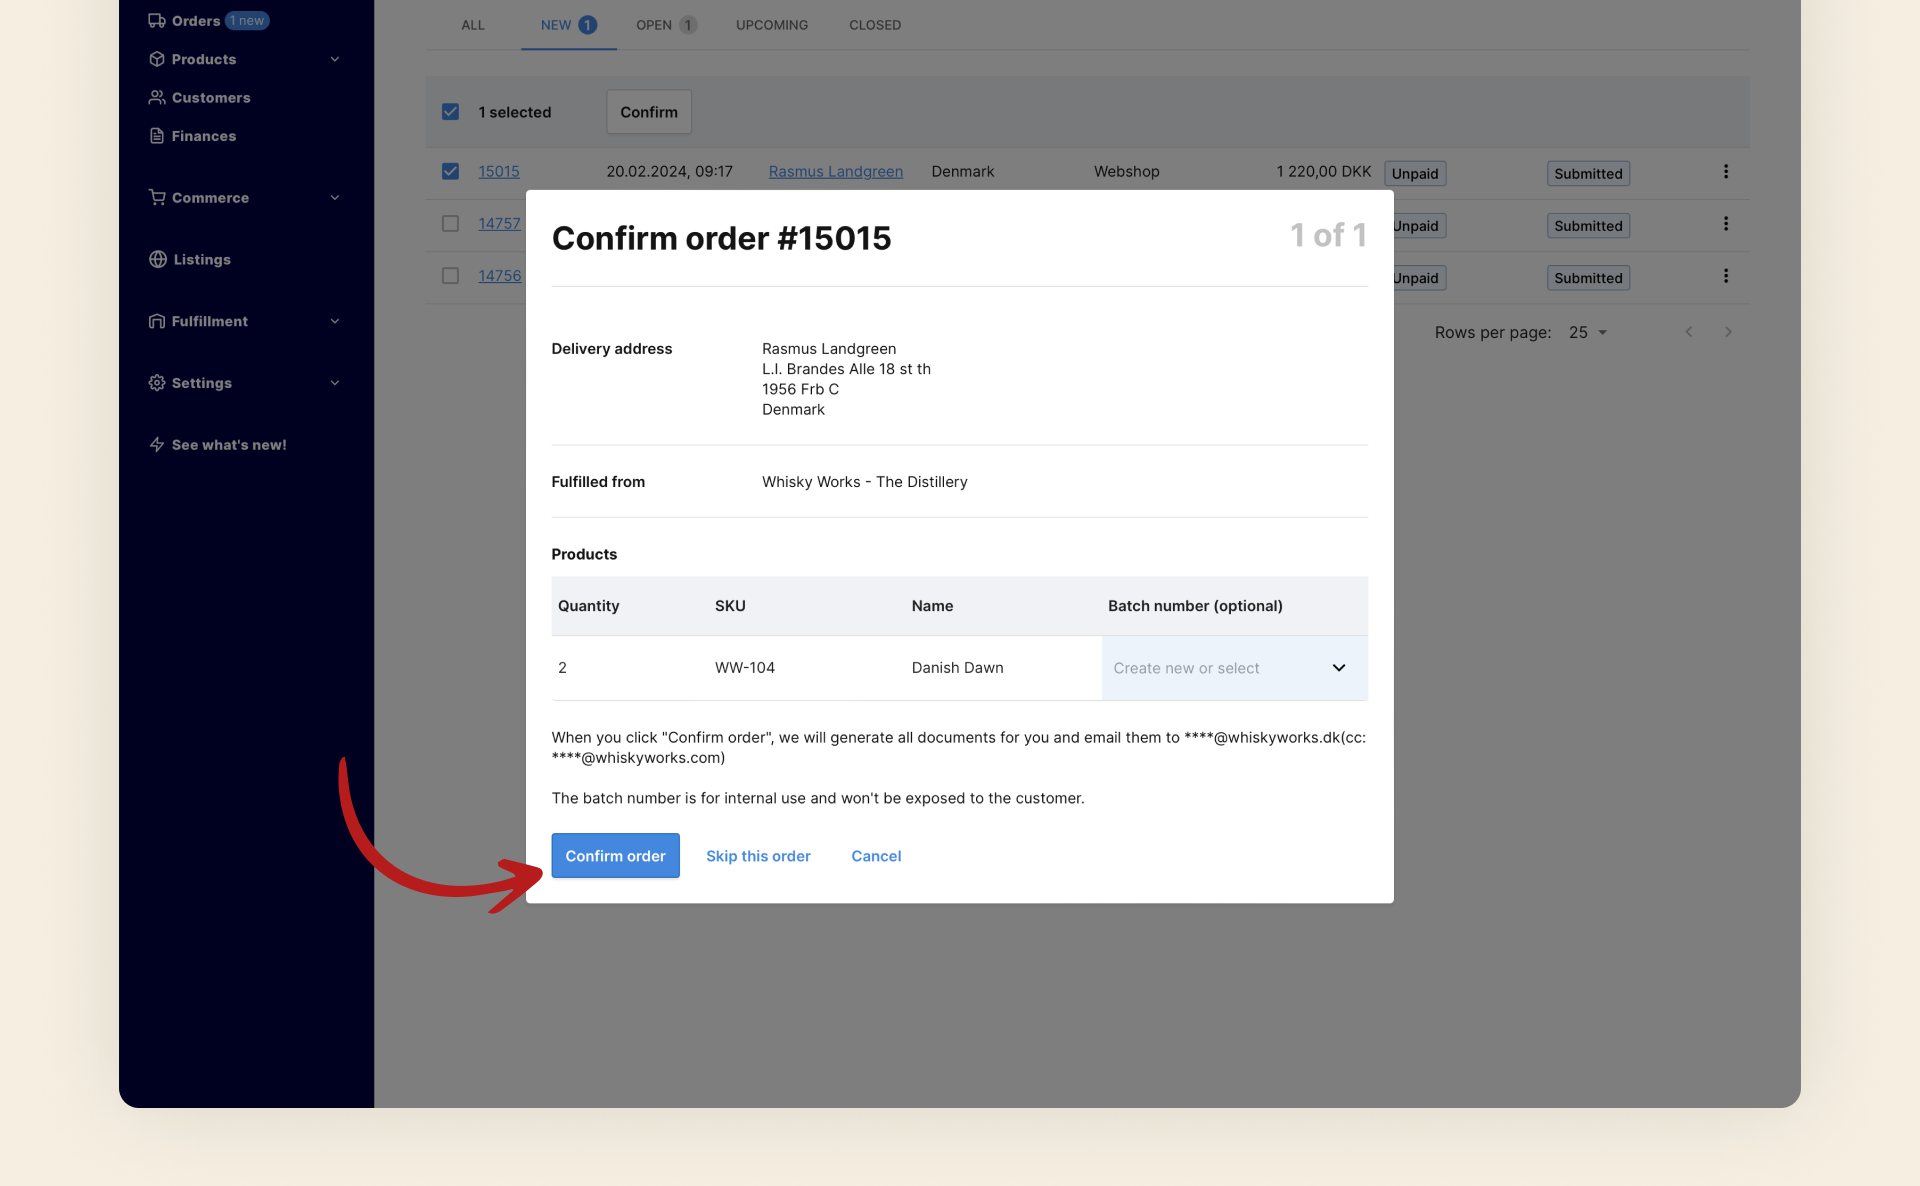Check the checkbox for order 14757
This screenshot has width=1920, height=1186.
pos(450,223)
